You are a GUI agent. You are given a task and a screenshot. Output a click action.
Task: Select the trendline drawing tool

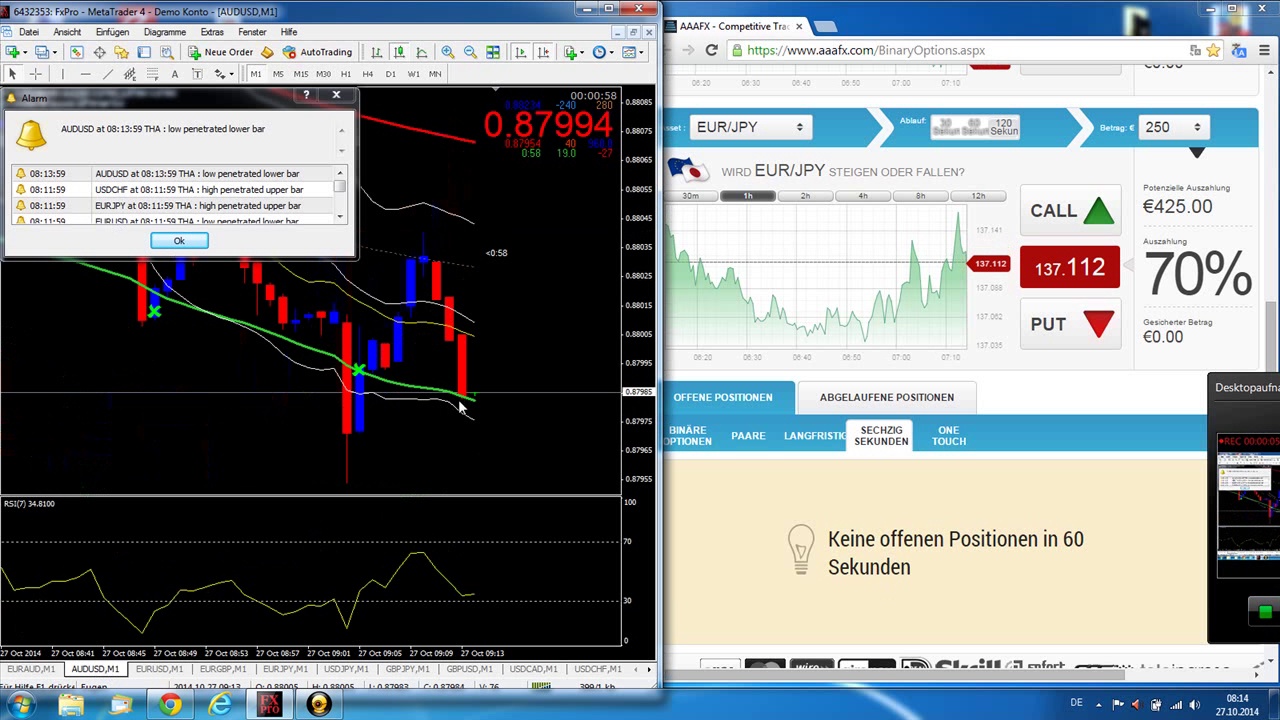(x=107, y=74)
